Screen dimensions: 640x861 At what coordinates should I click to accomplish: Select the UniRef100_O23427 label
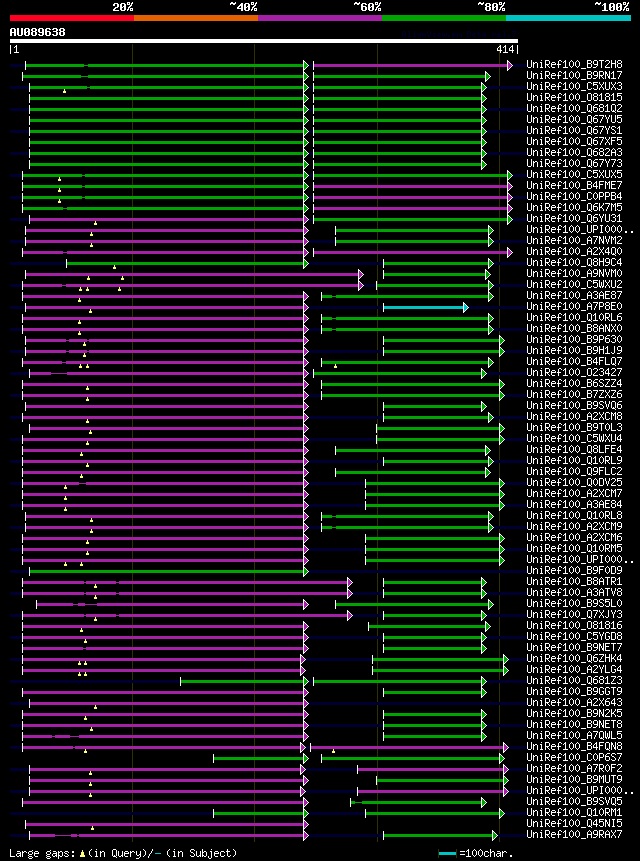click(x=574, y=372)
